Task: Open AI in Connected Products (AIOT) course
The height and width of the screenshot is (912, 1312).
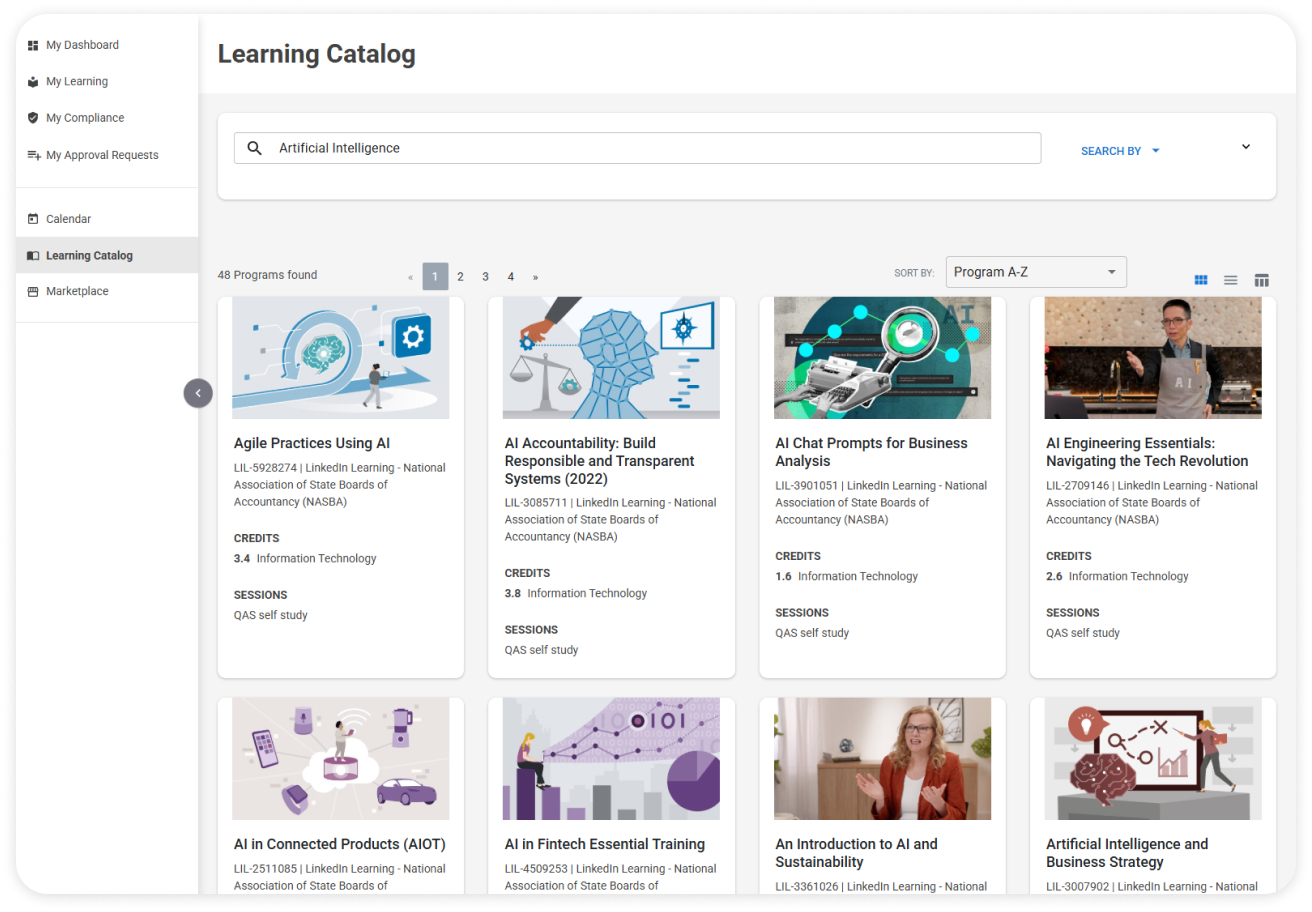Action: tap(340, 844)
